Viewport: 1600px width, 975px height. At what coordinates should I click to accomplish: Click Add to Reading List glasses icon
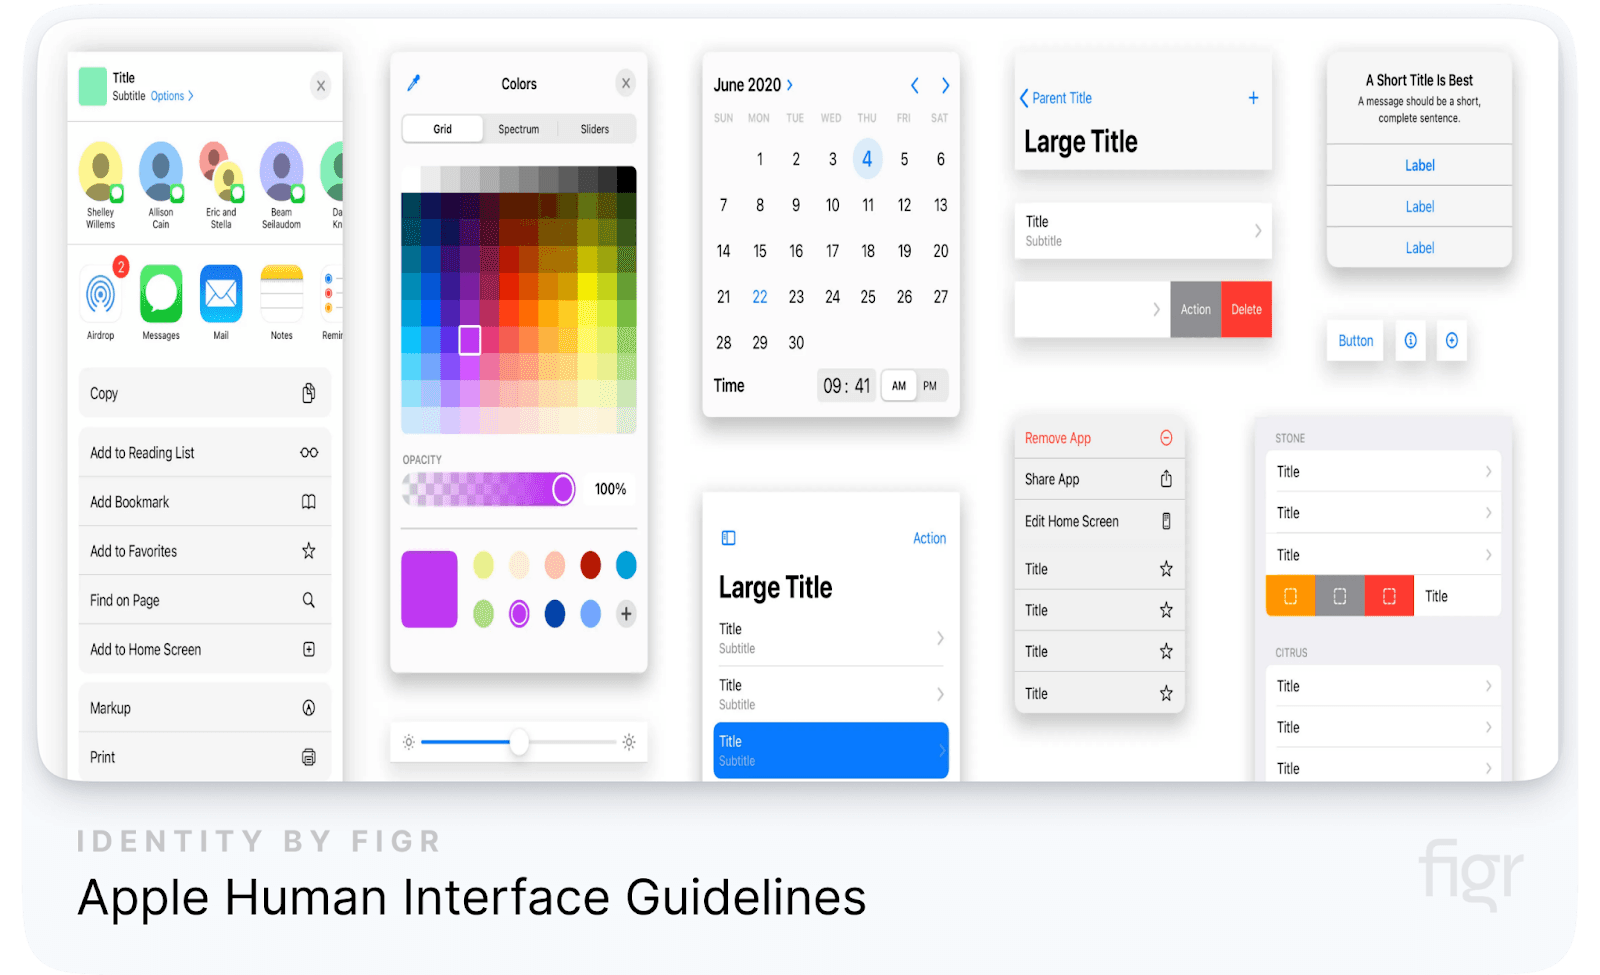click(309, 453)
